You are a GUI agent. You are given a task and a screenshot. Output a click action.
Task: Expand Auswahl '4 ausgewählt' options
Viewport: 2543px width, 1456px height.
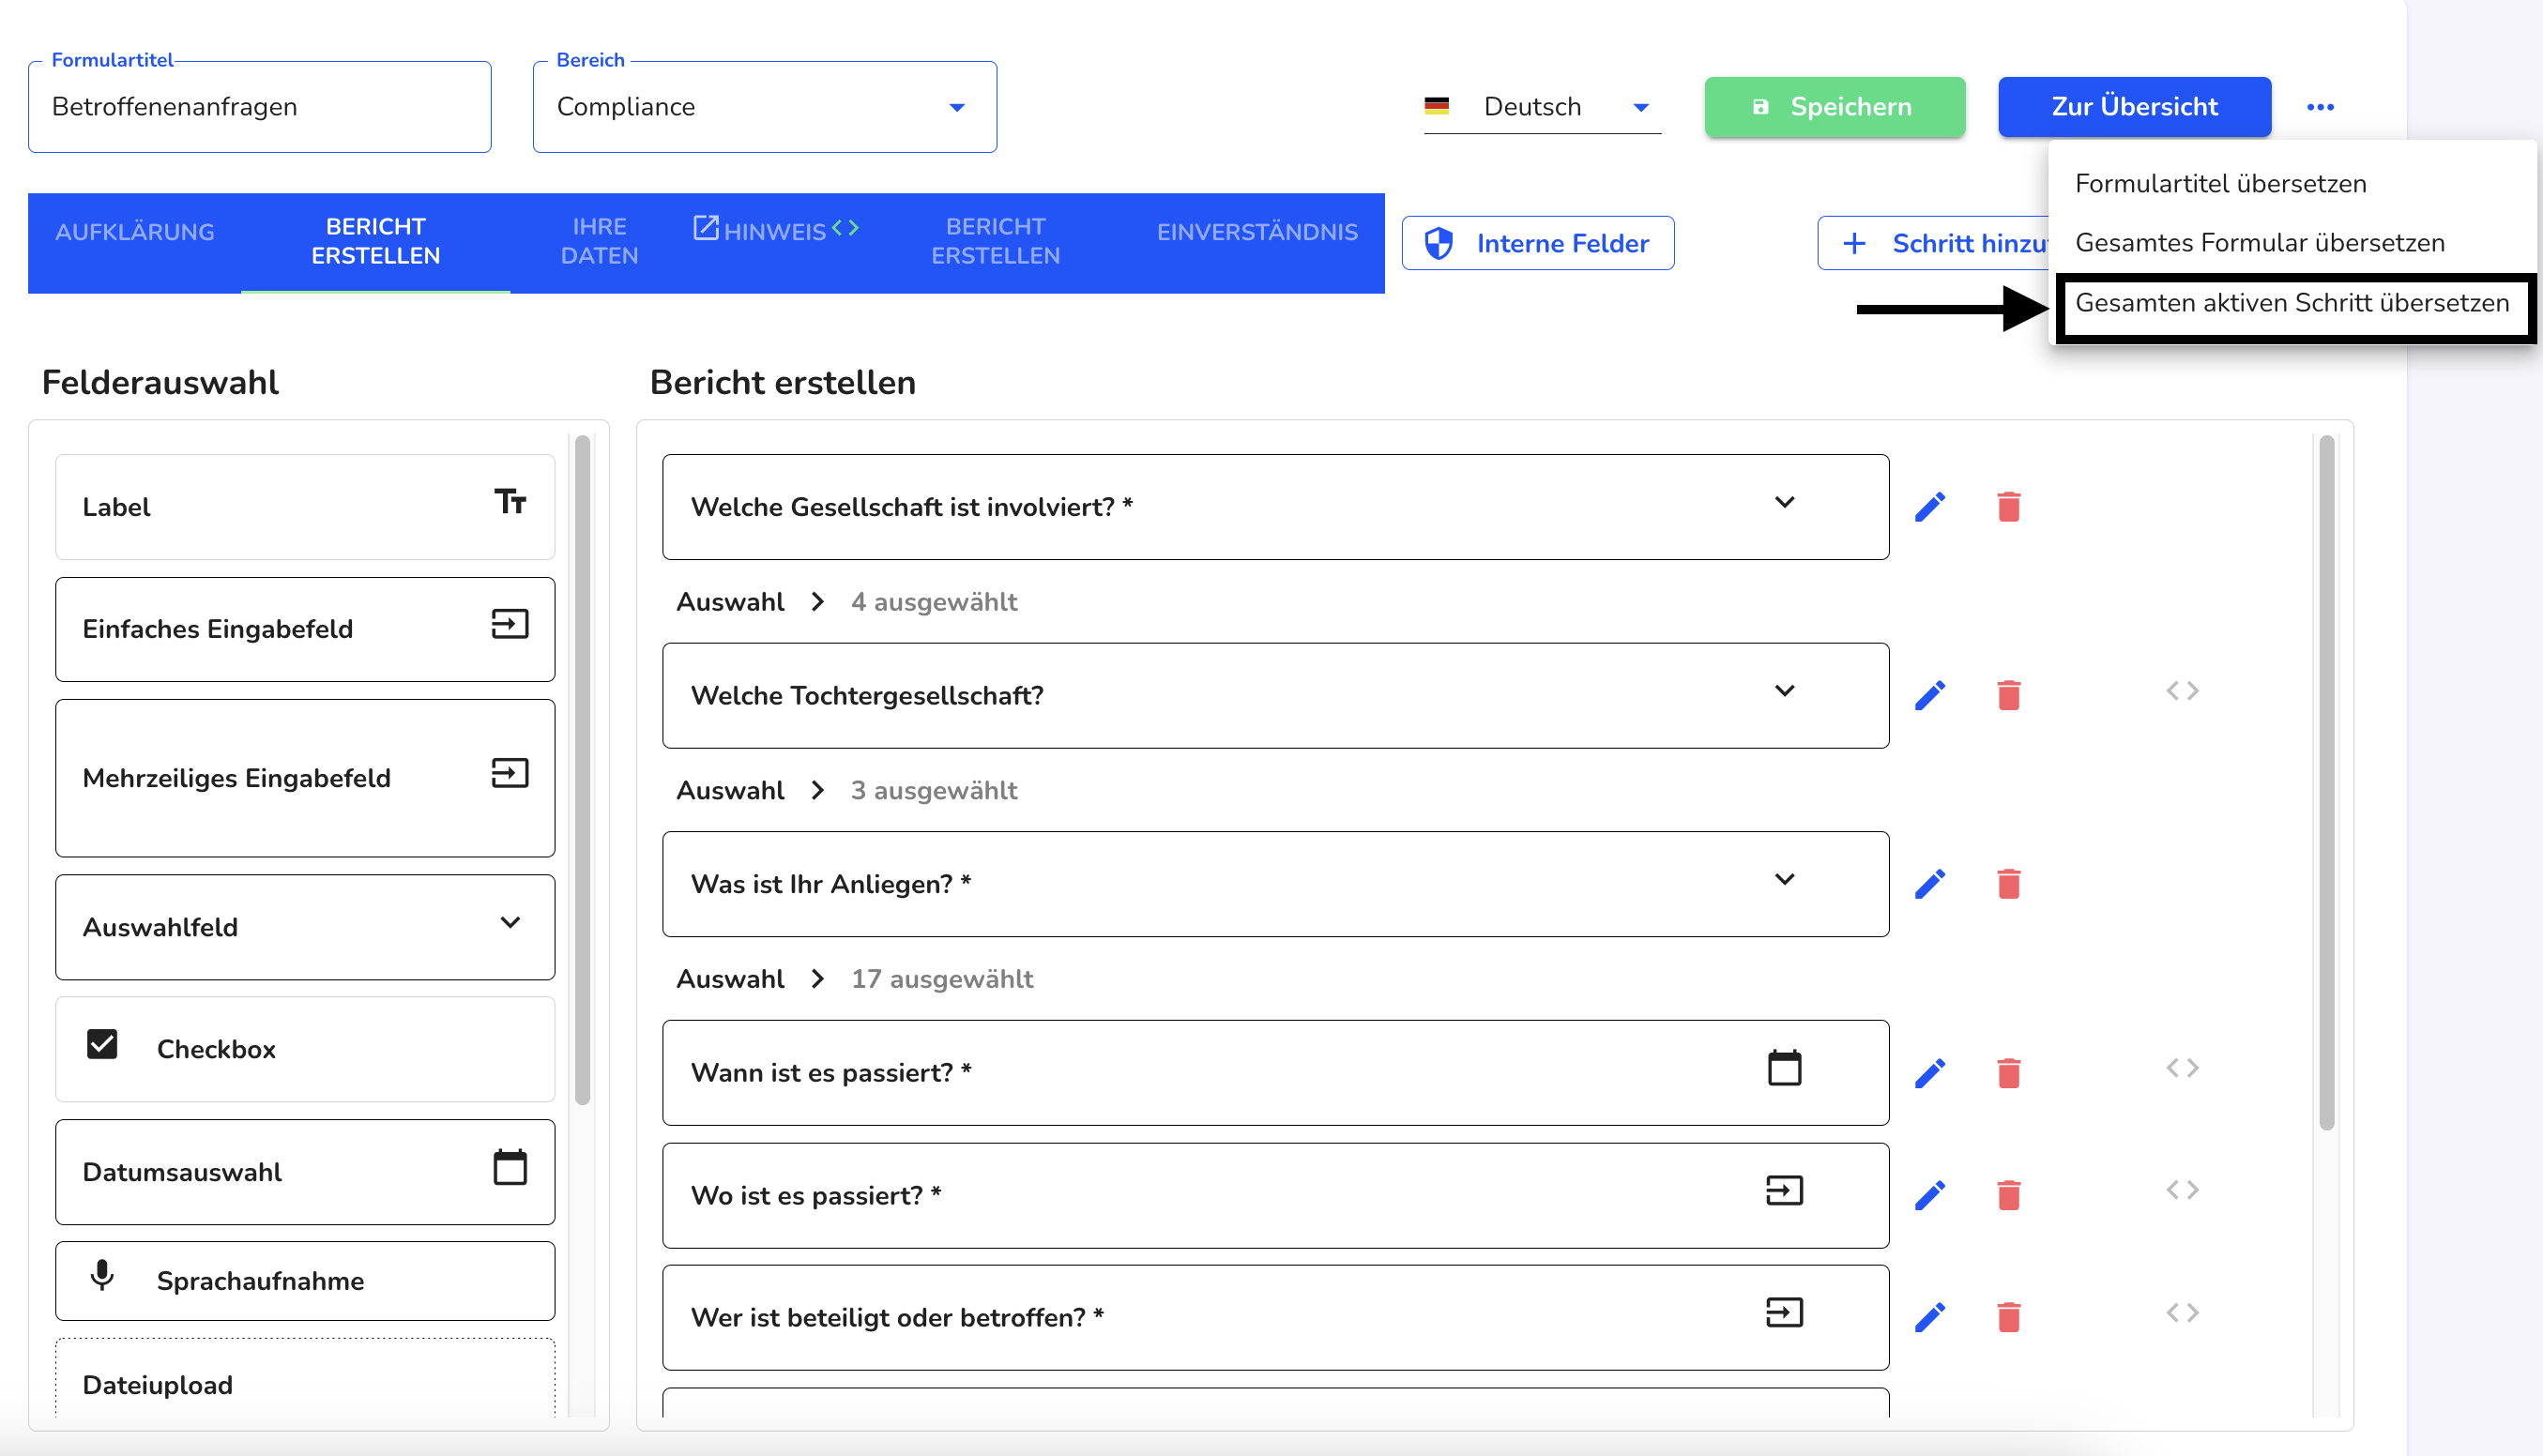(818, 601)
